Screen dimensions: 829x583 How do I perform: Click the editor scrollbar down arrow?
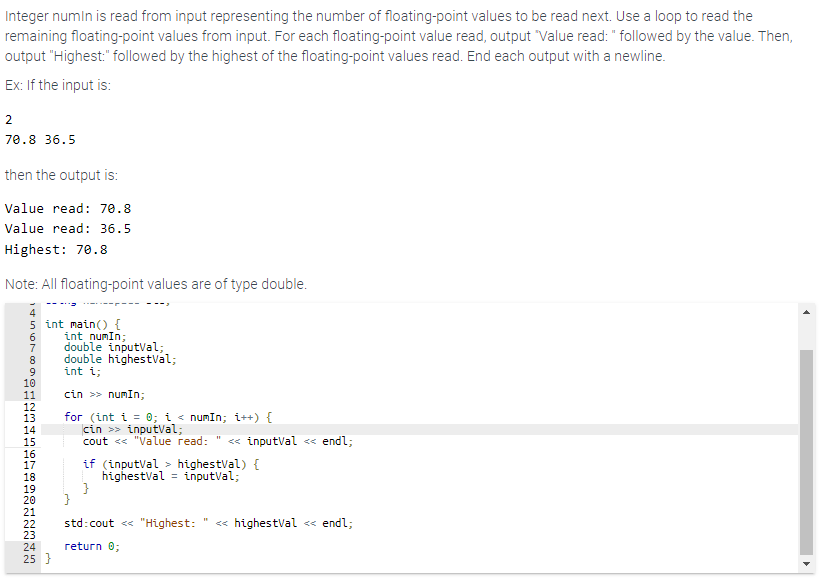pos(806,564)
